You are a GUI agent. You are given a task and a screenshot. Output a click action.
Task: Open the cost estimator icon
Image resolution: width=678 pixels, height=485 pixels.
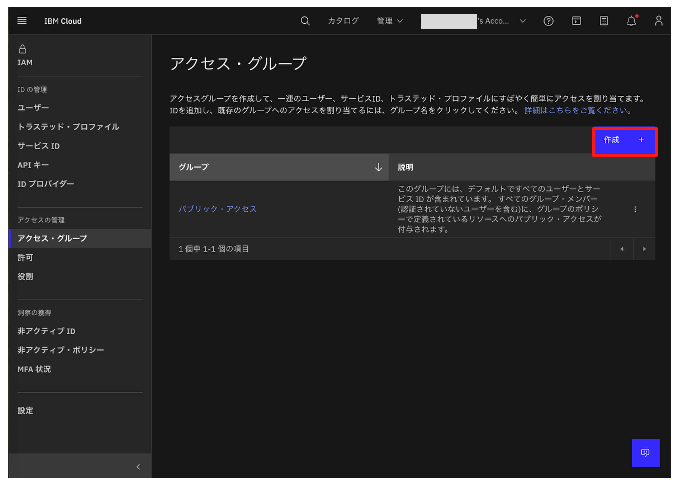pos(604,20)
